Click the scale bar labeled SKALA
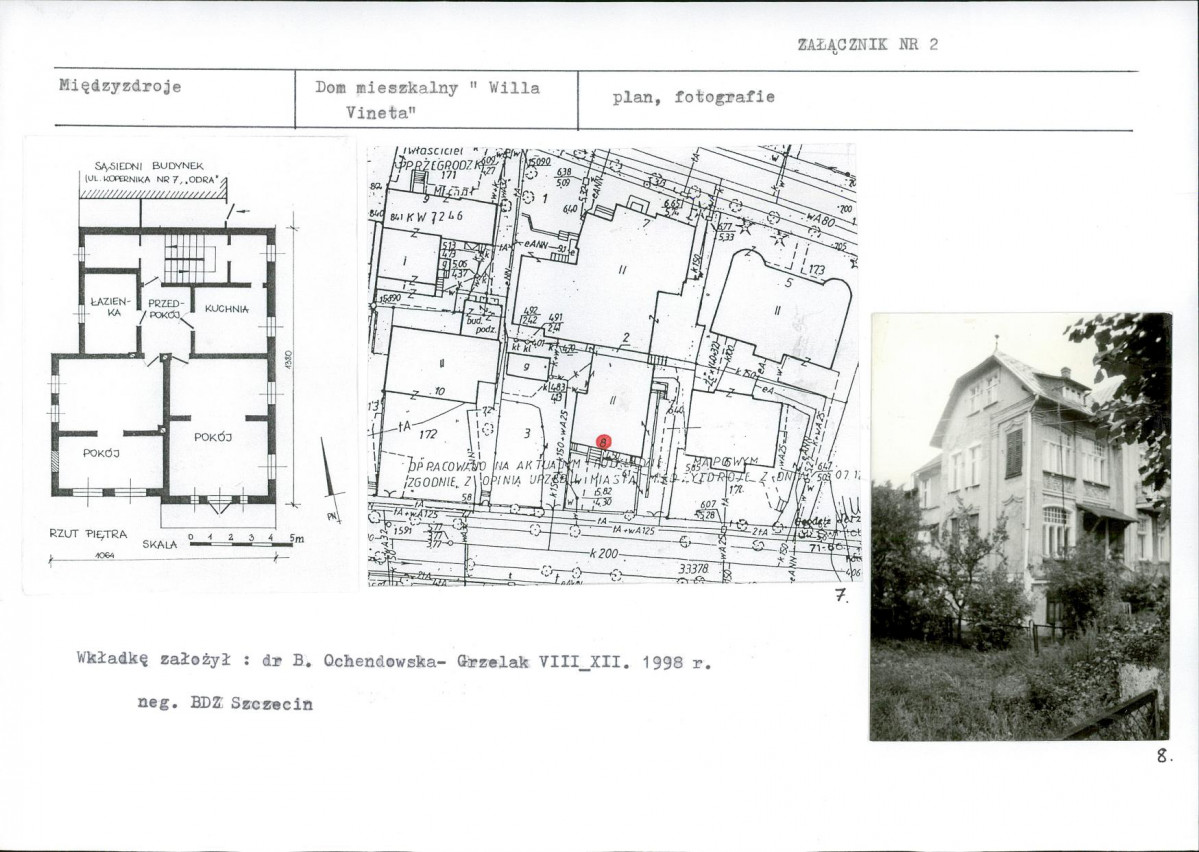 [245, 541]
